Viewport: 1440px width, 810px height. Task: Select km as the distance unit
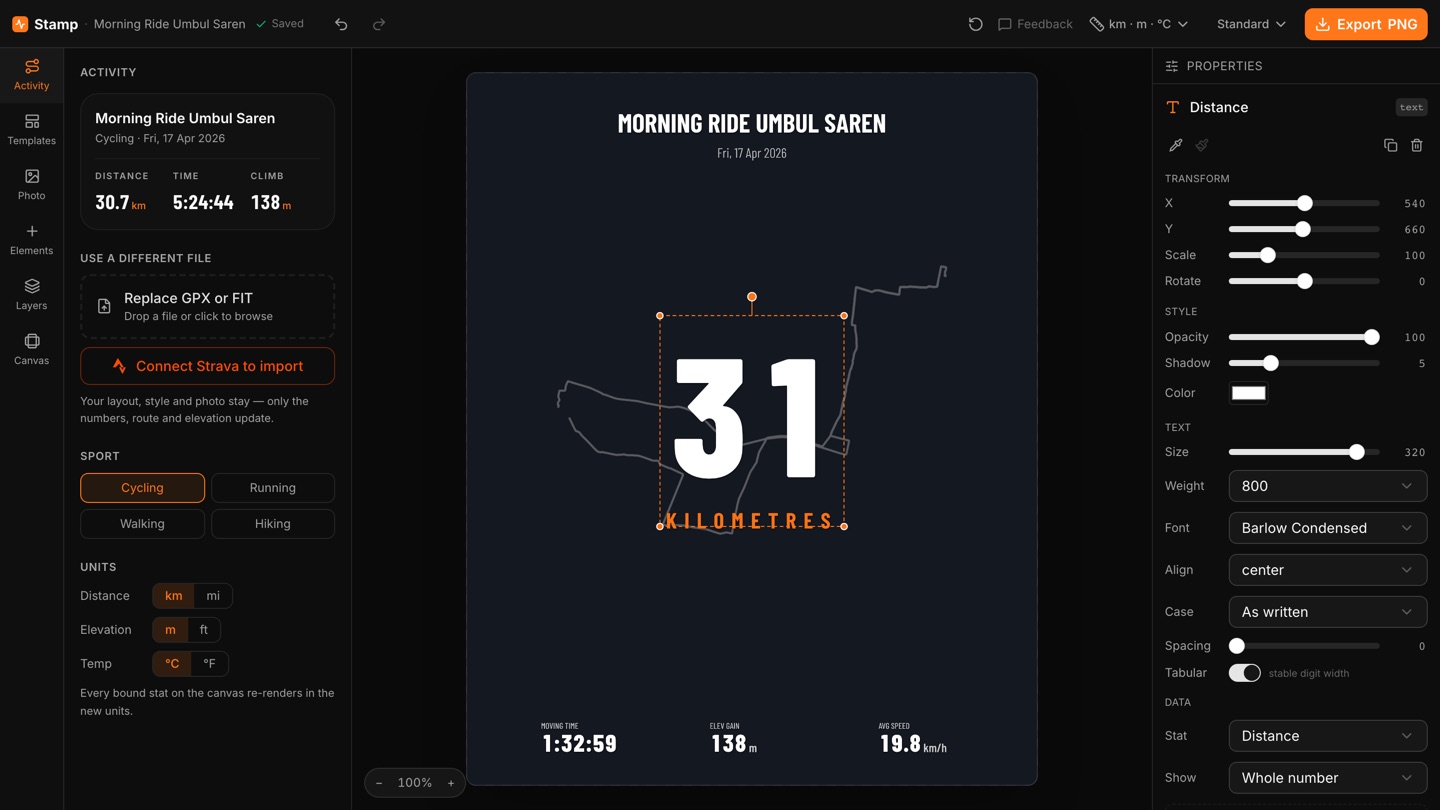click(173, 596)
